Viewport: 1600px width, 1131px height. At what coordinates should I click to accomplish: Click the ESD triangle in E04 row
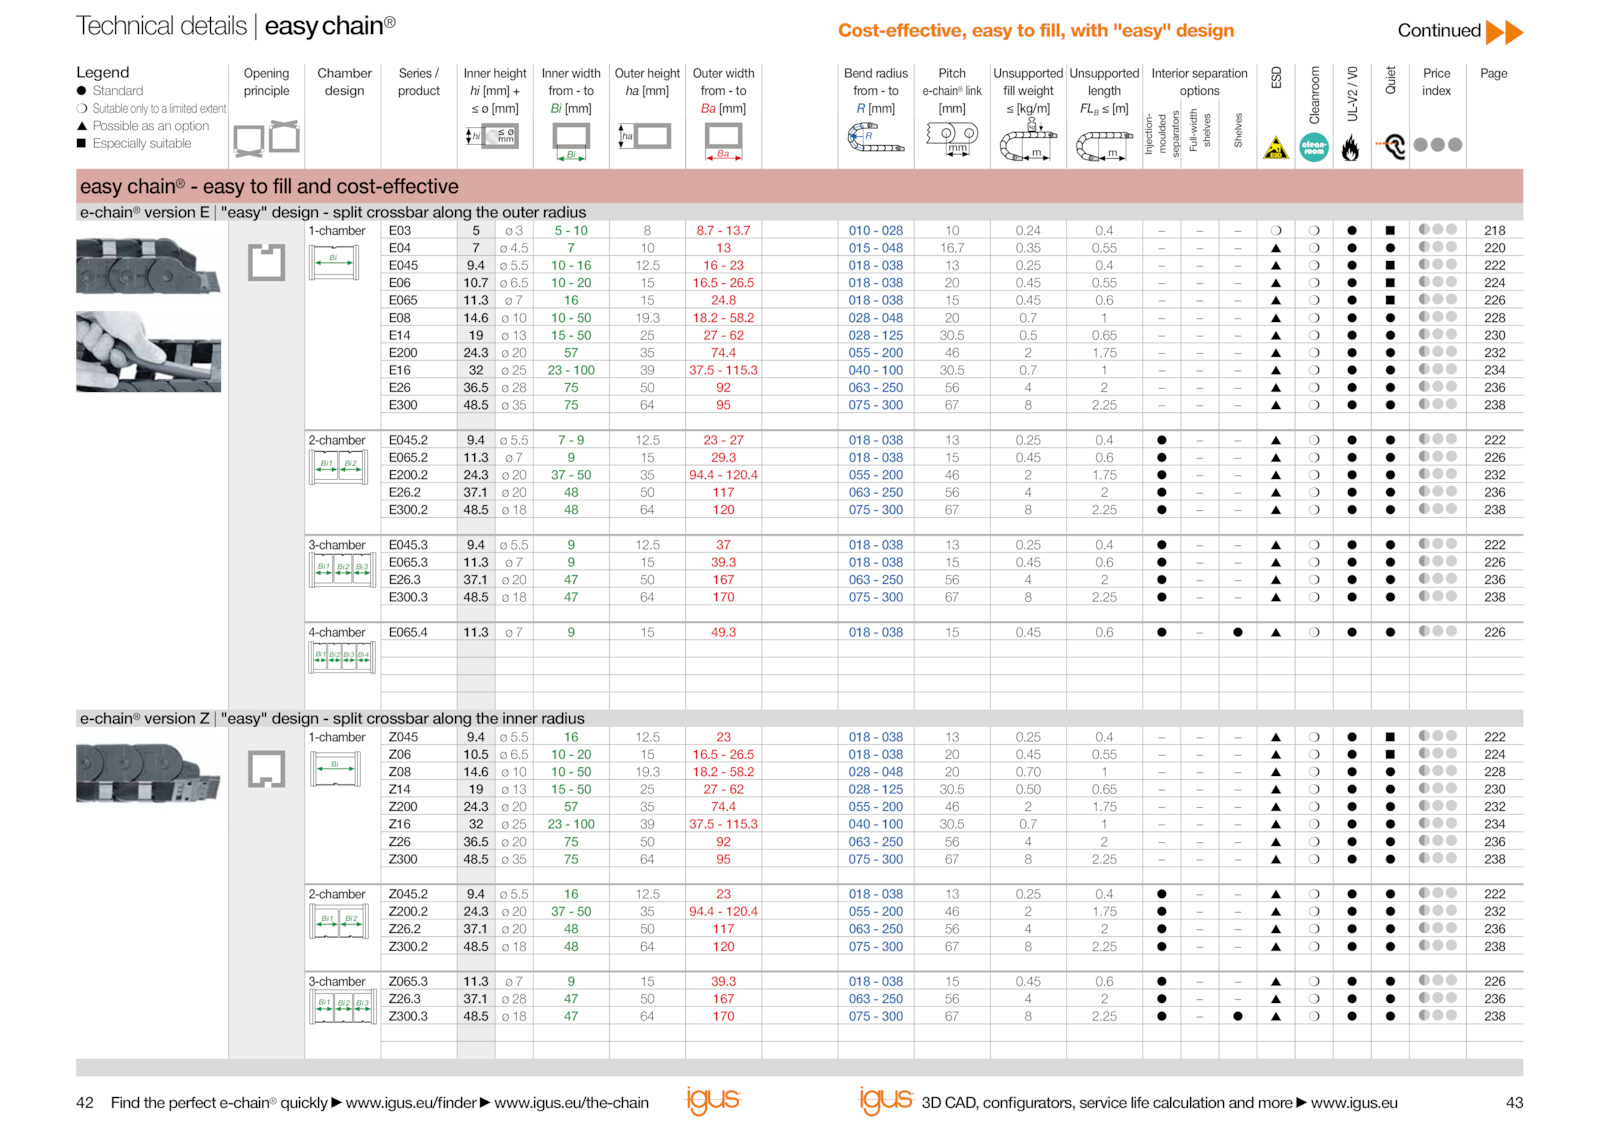tap(1276, 248)
